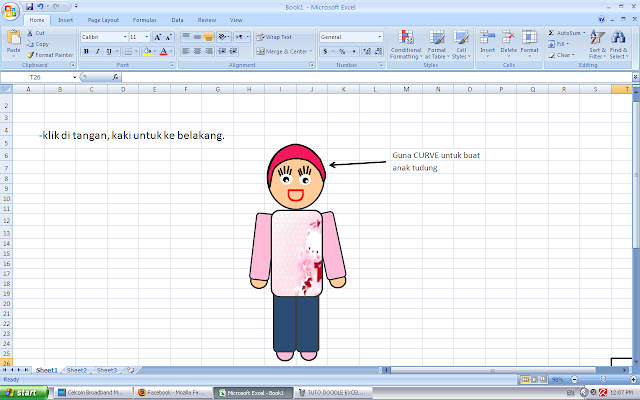Screen dimensions: 640x400
Task: Click the Insert Worksheet tab icon
Action: click(131, 370)
